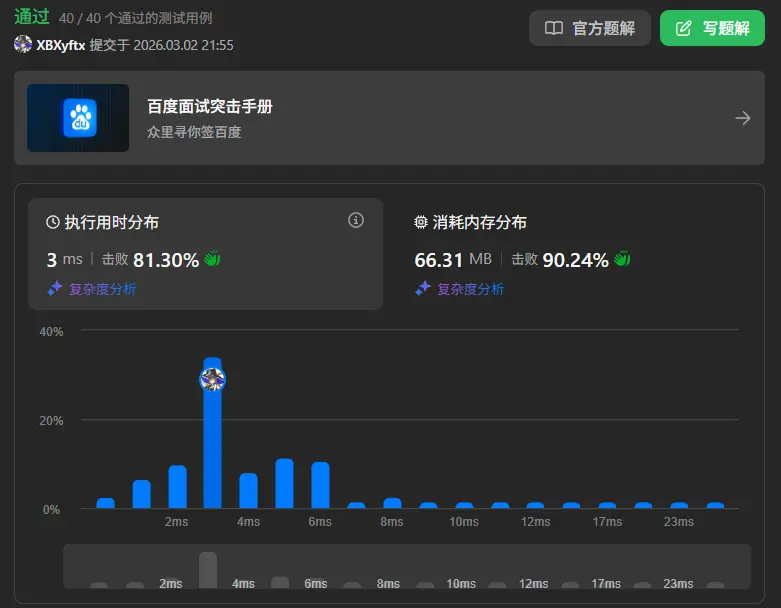
Task: Click the clapping hands icon after 90.24%
Action: point(622,259)
